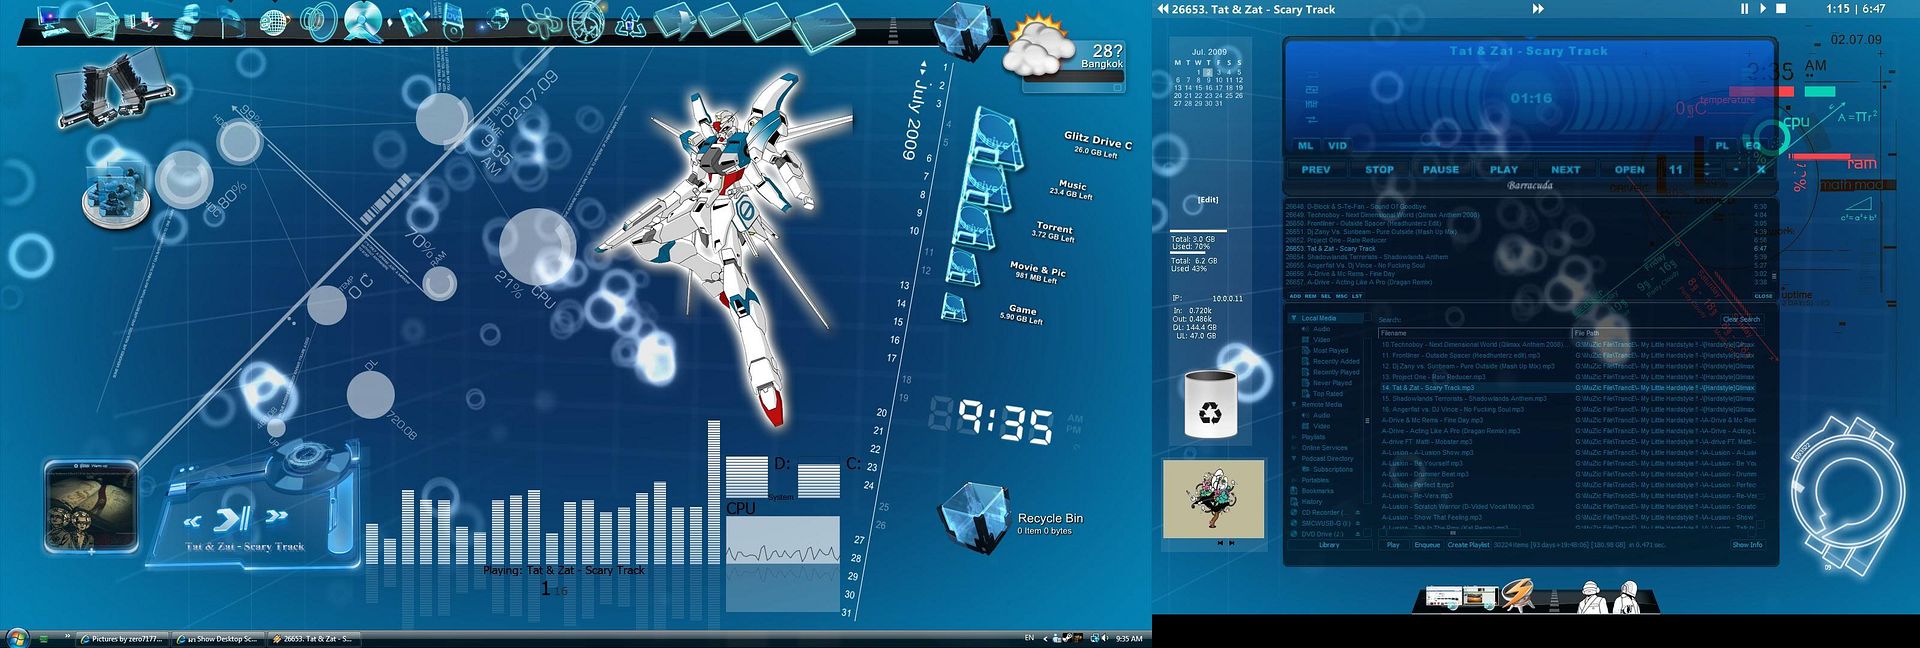Viewport: 1920px width, 648px height.
Task: Eject the CD Recorder drive
Action: (1358, 512)
